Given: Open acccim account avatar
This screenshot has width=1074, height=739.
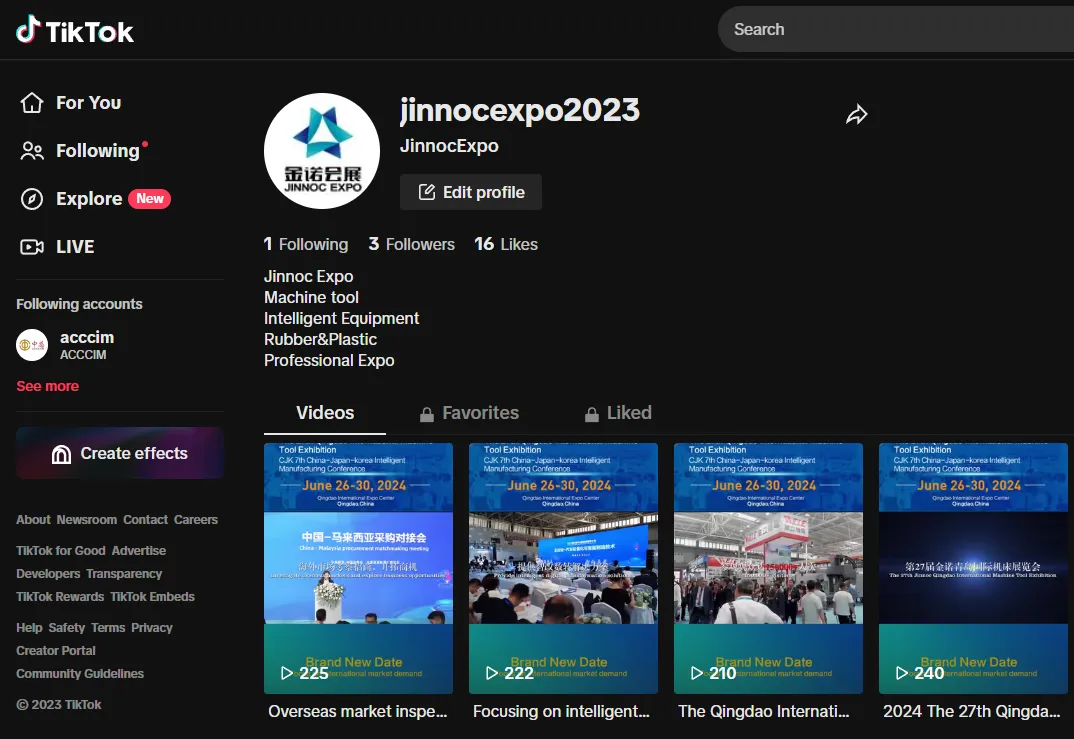Looking at the screenshot, I should [32, 345].
